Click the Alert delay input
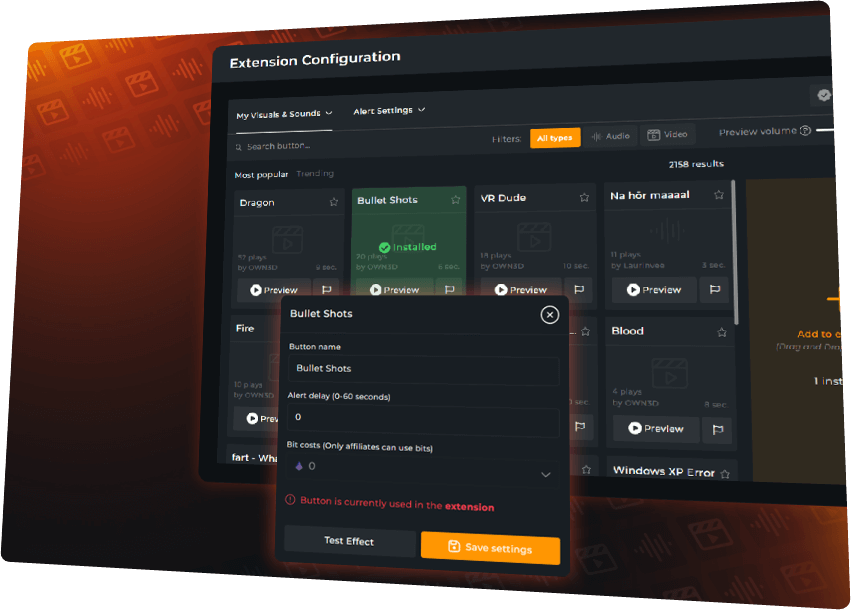 [x=423, y=421]
